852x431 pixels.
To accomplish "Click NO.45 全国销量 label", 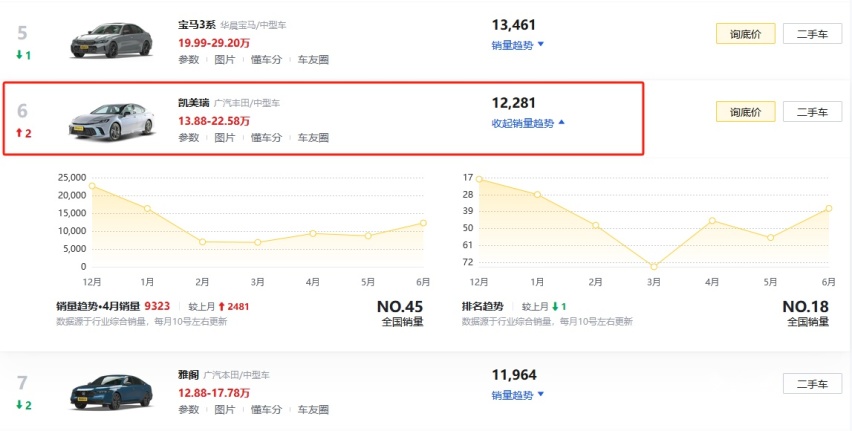I will coord(400,314).
